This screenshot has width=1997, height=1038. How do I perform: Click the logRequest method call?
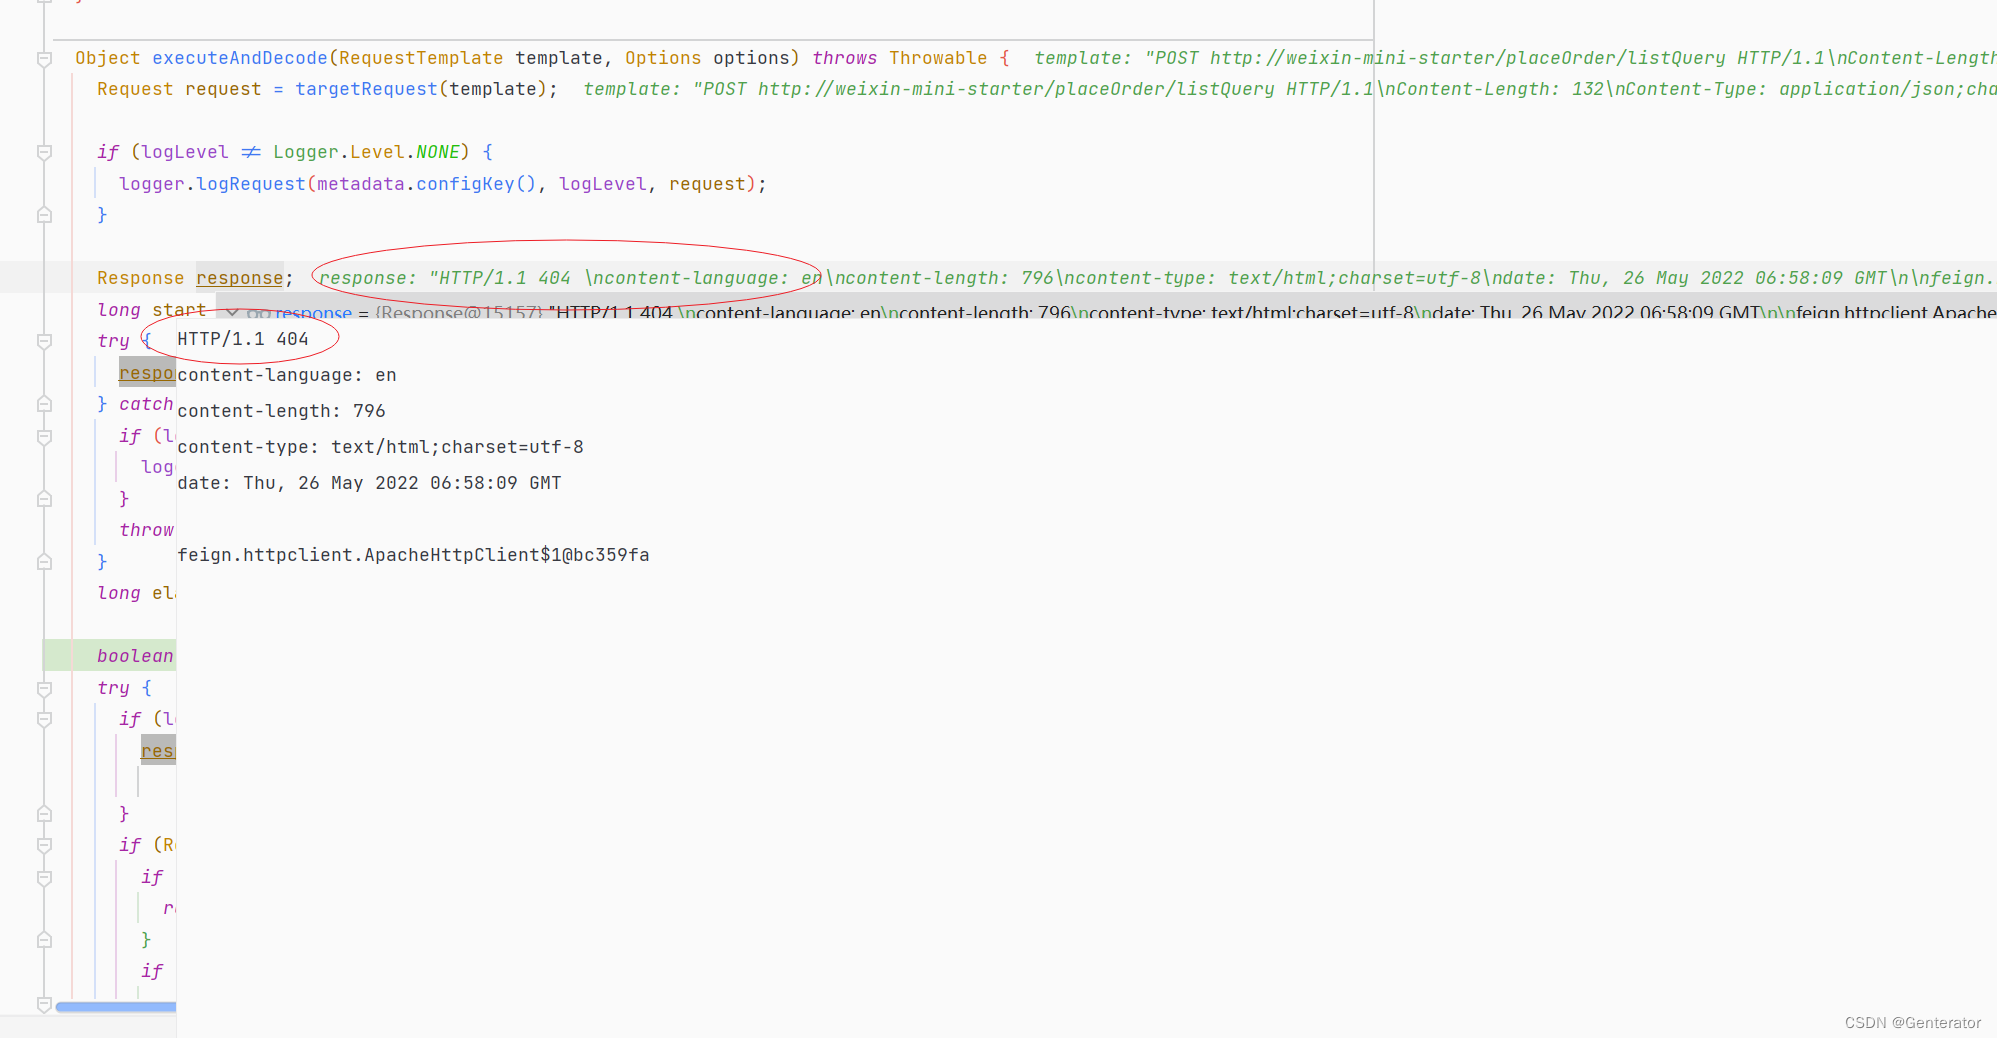(251, 184)
